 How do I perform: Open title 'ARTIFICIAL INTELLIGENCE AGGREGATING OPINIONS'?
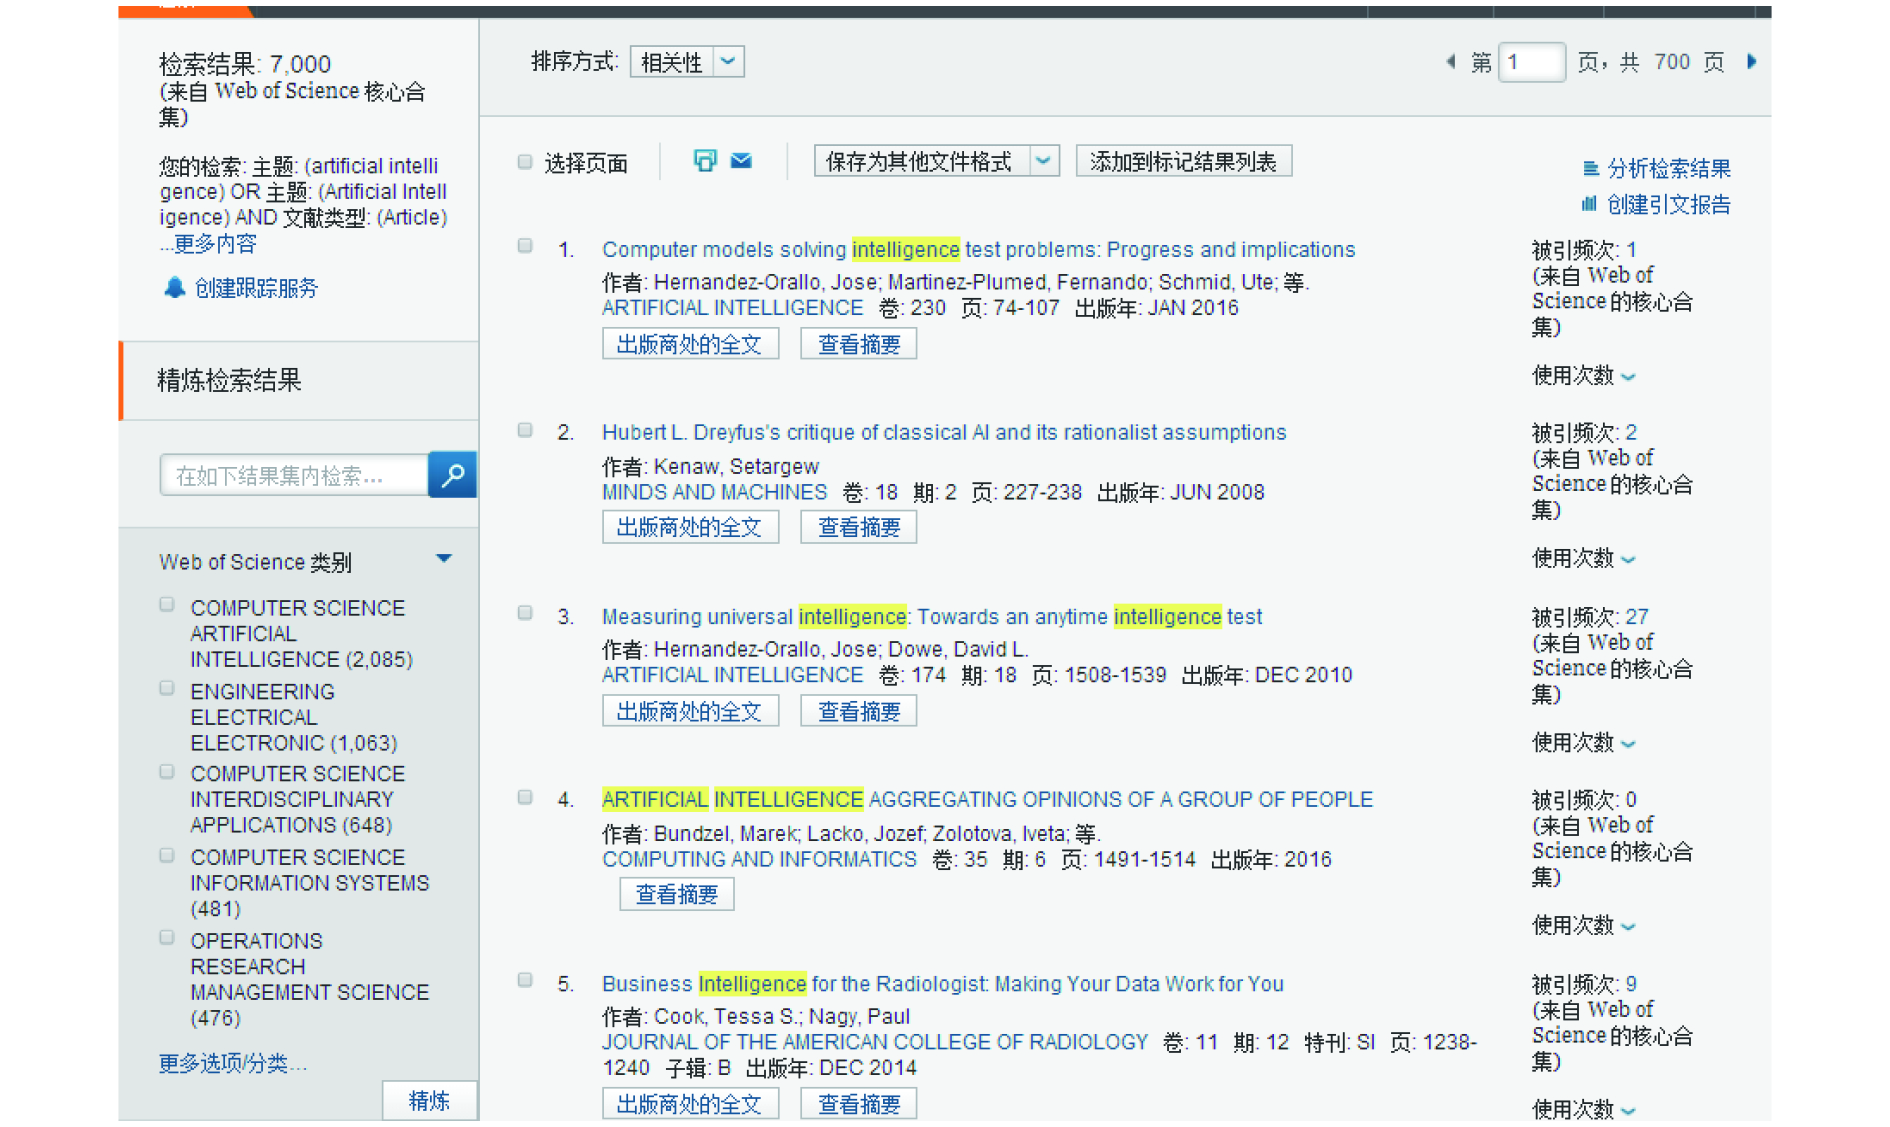pyautogui.click(x=987, y=799)
